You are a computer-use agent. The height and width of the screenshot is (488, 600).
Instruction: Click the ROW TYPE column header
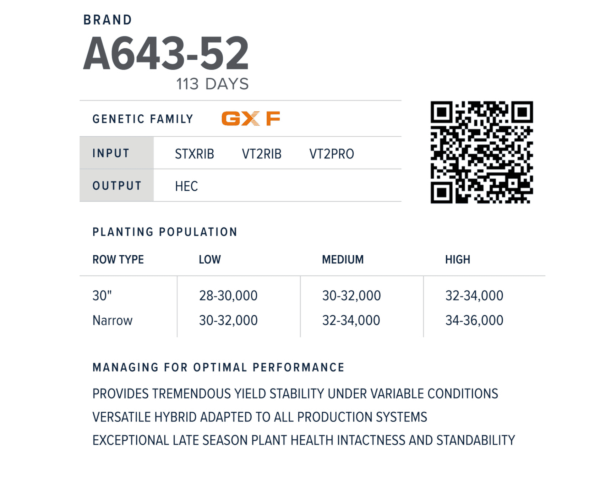[x=118, y=260]
